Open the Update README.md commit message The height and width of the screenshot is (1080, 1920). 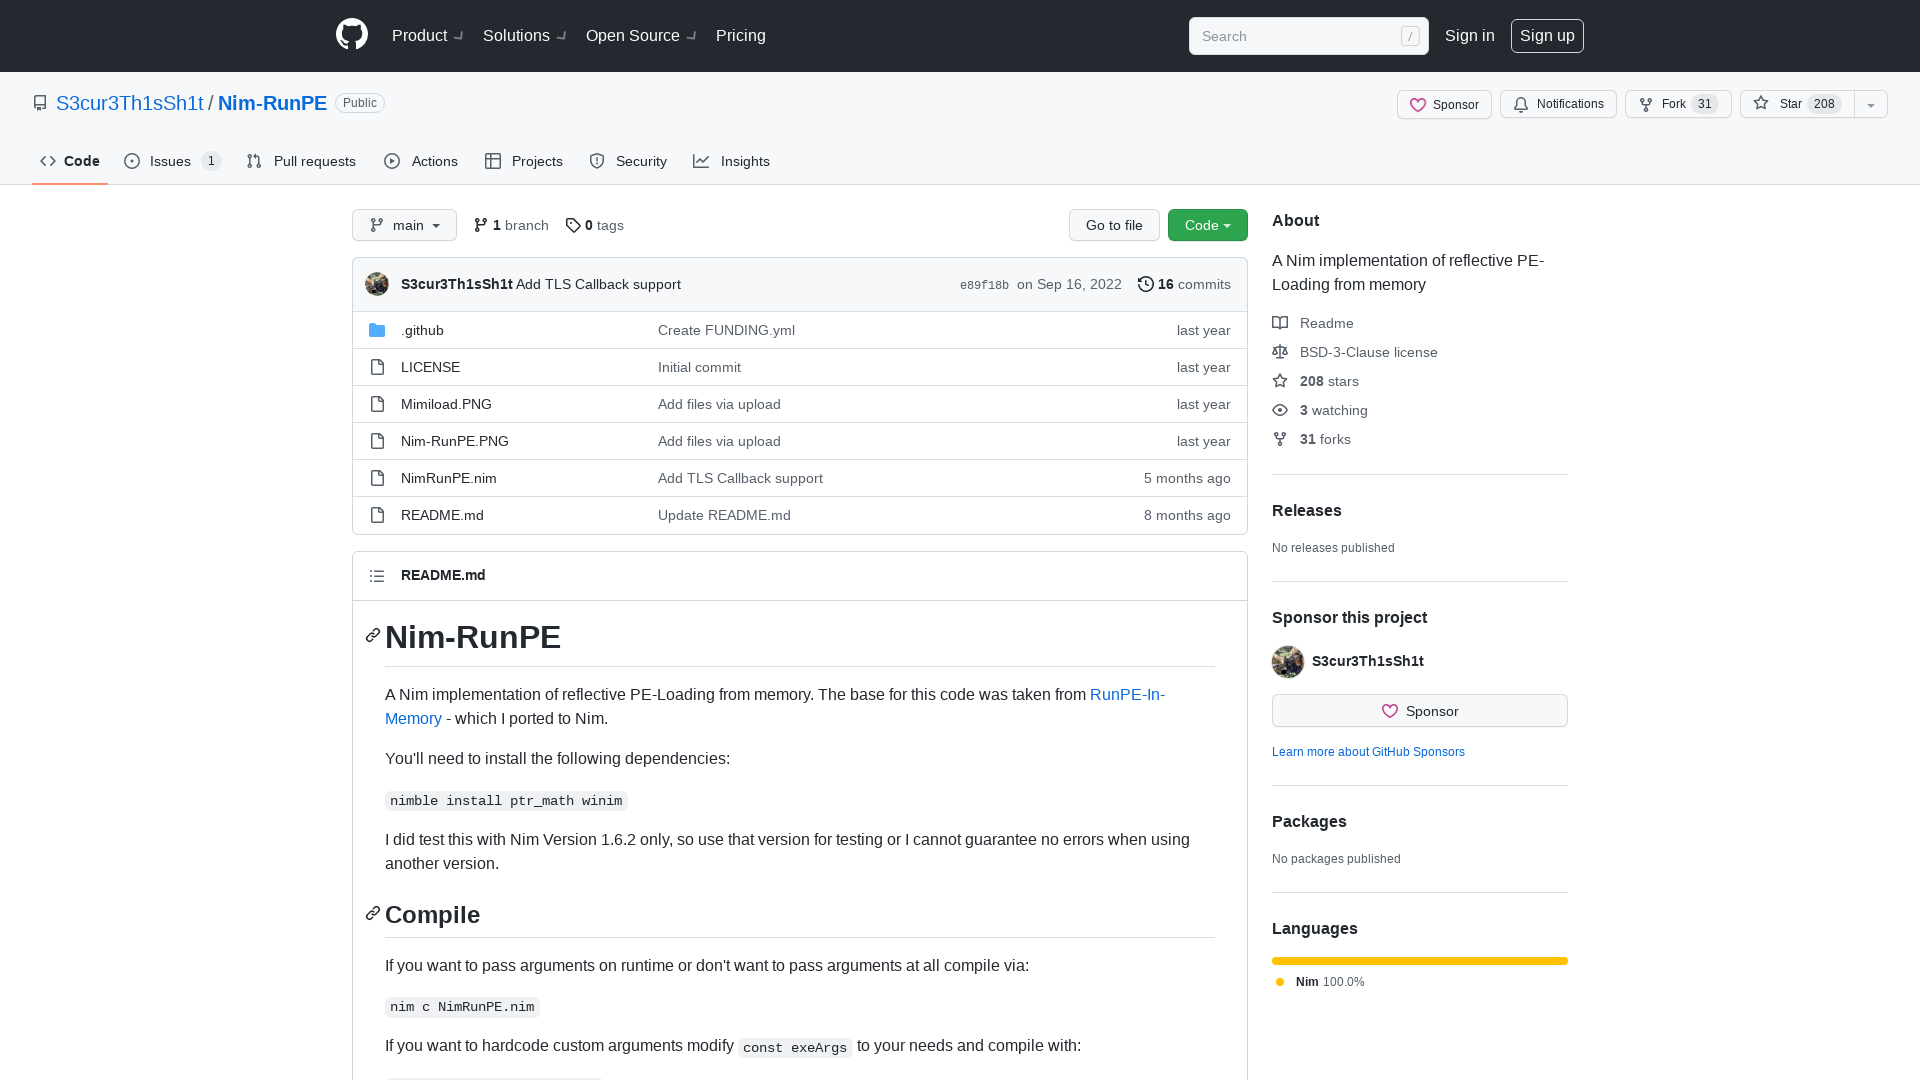724,515
